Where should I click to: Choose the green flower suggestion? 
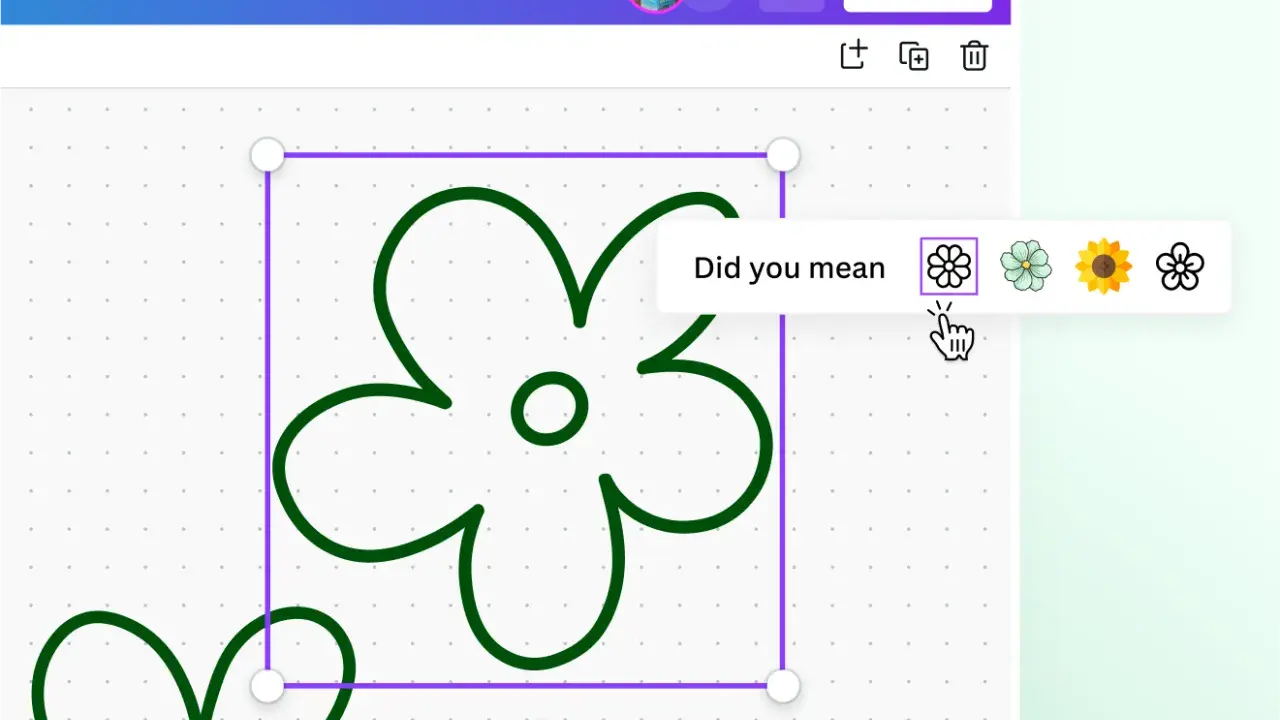(1026, 266)
